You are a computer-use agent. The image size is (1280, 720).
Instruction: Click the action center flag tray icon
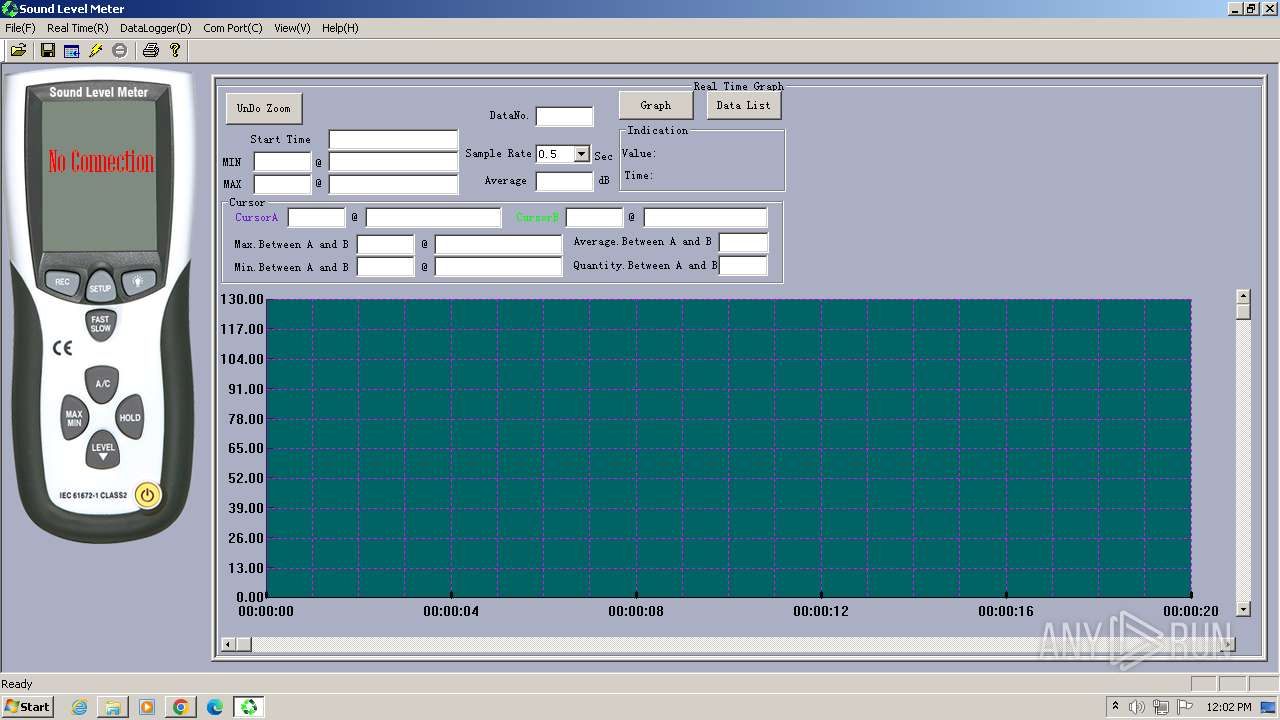click(x=1185, y=707)
